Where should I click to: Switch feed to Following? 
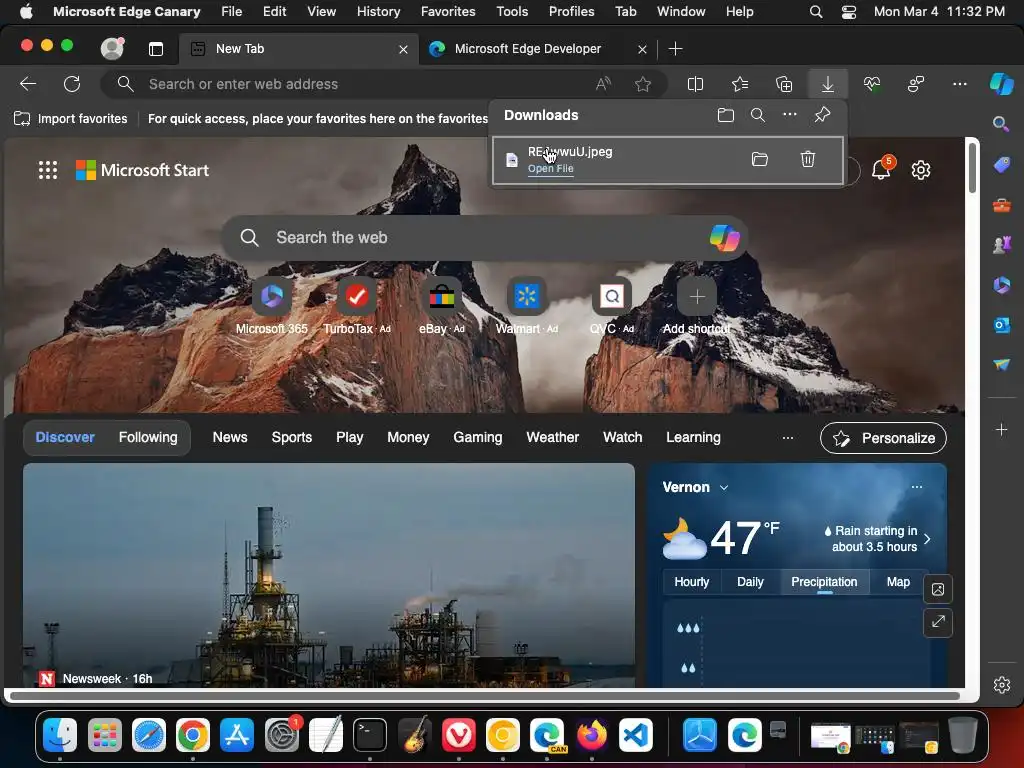[148, 438]
